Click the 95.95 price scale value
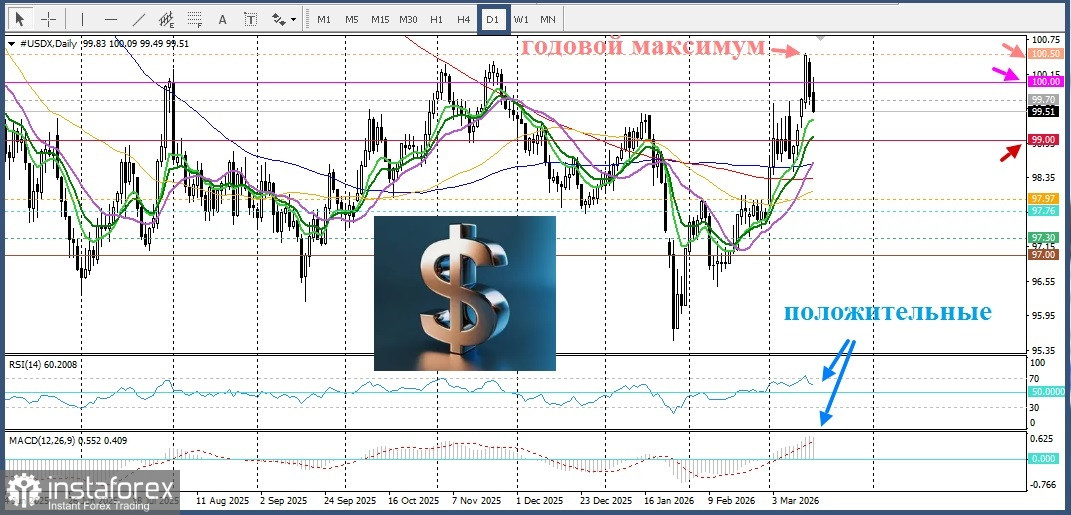The width and height of the screenshot is (1071, 515). 1045,316
